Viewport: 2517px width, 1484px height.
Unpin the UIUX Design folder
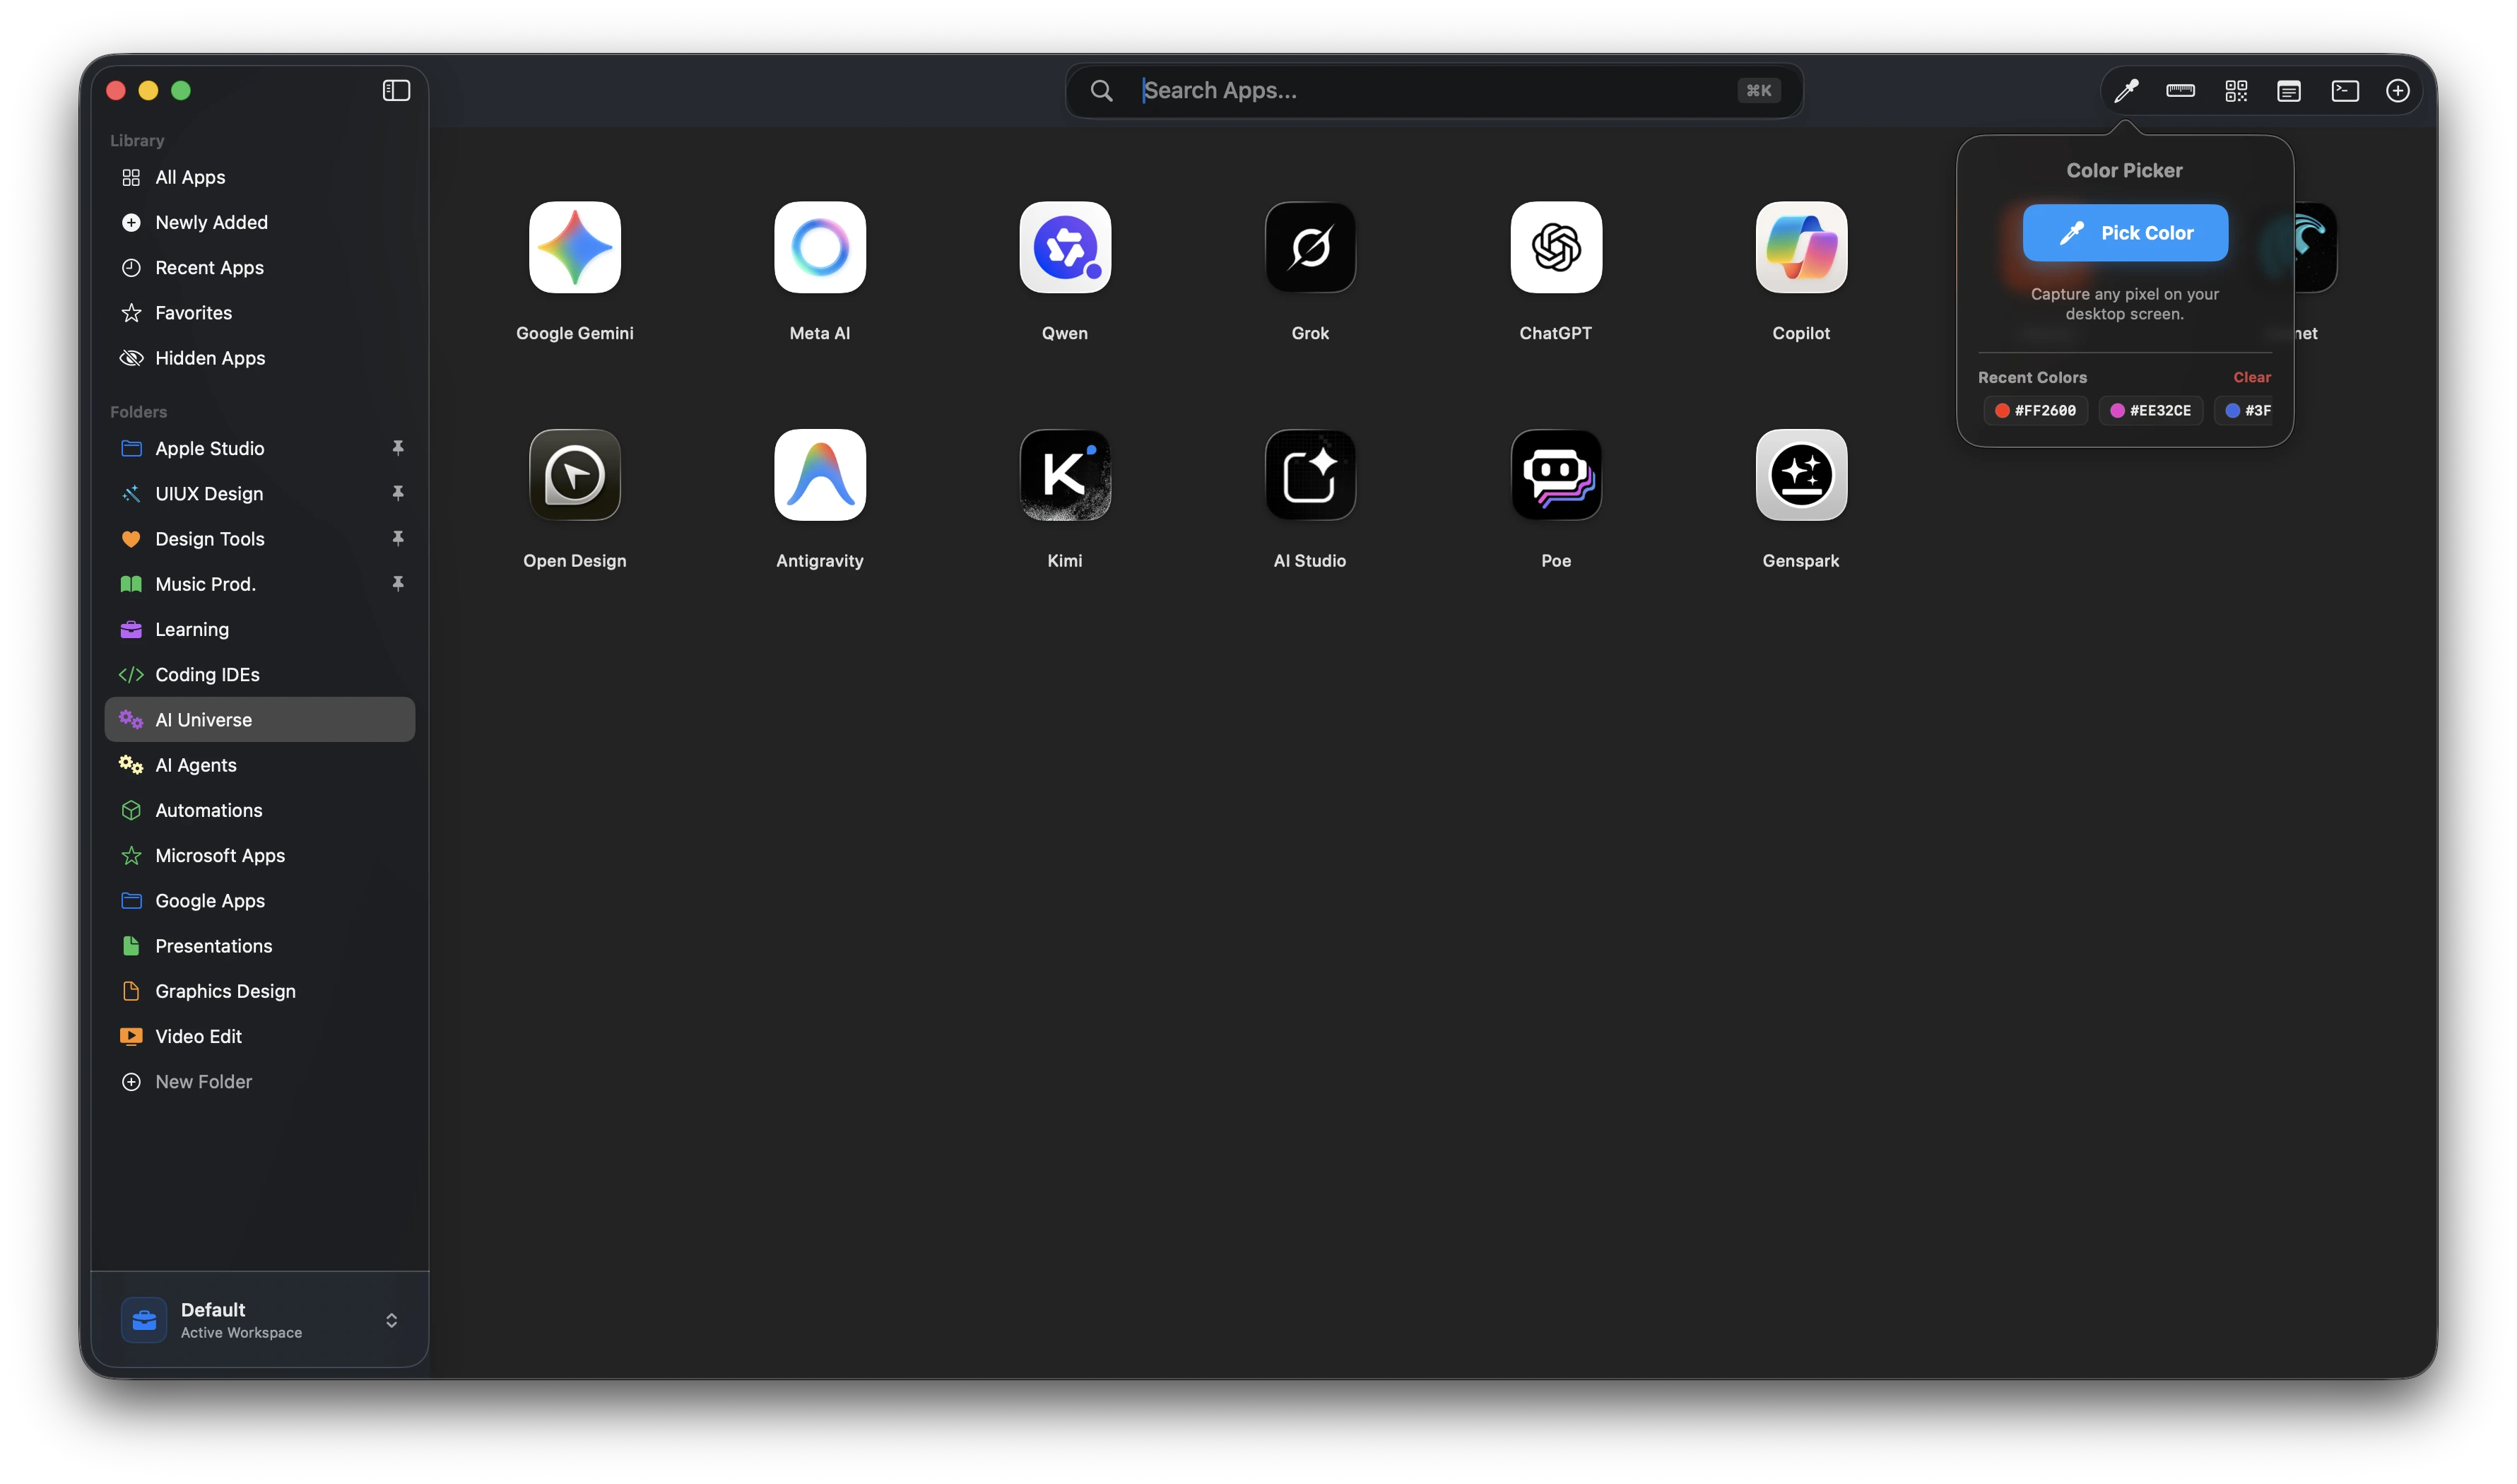[x=398, y=493]
